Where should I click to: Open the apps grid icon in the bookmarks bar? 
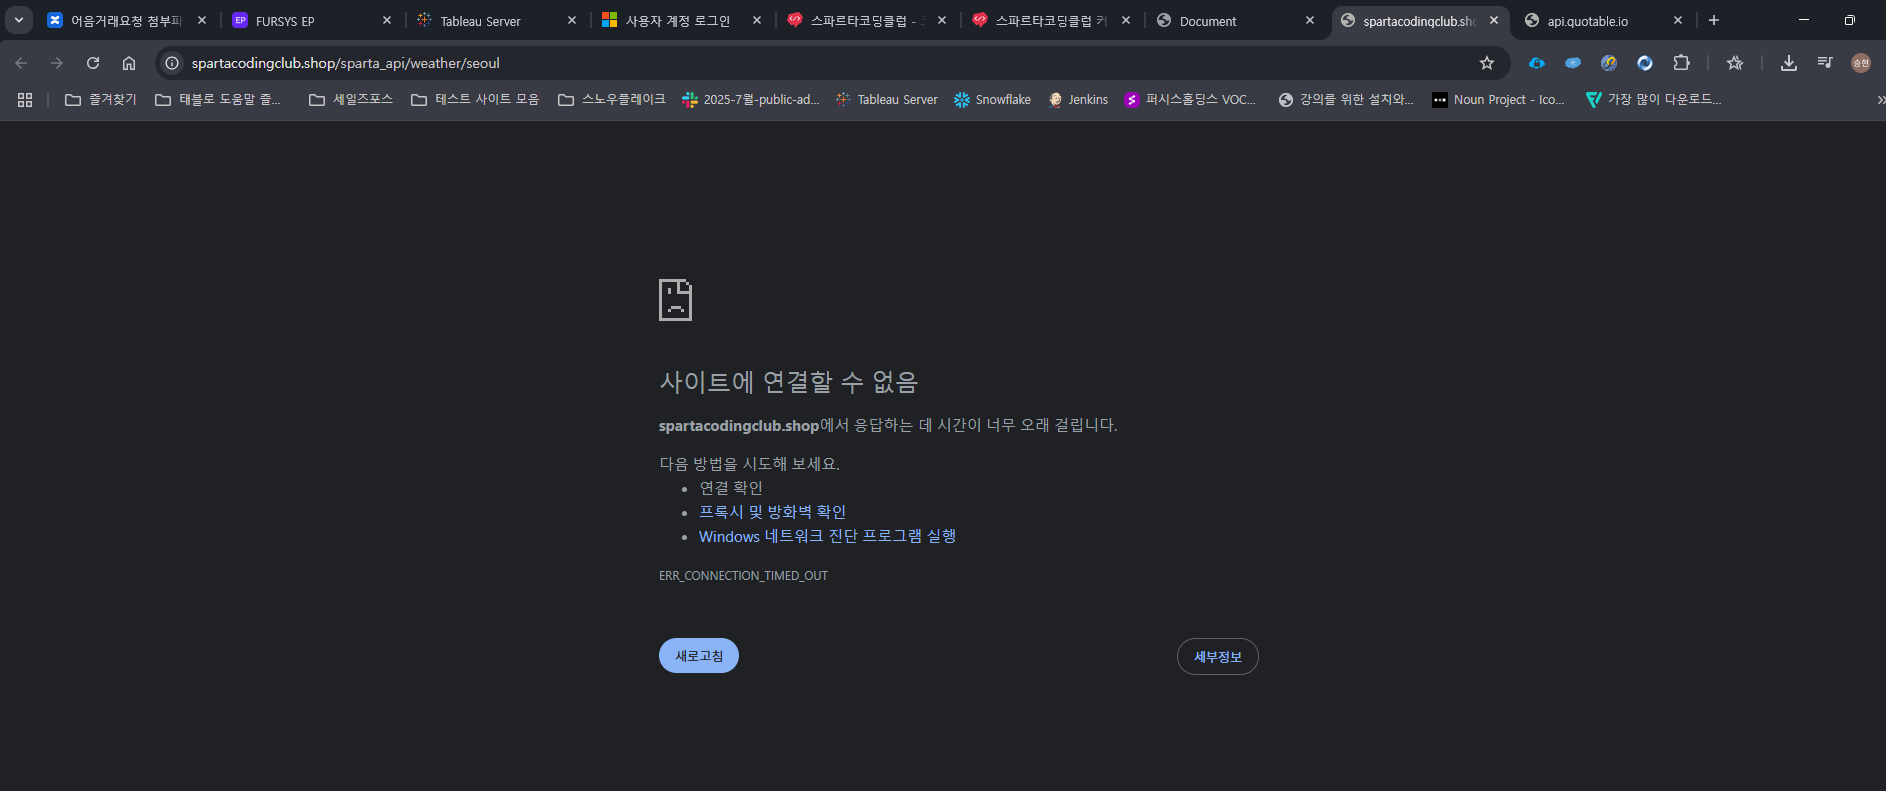25,100
